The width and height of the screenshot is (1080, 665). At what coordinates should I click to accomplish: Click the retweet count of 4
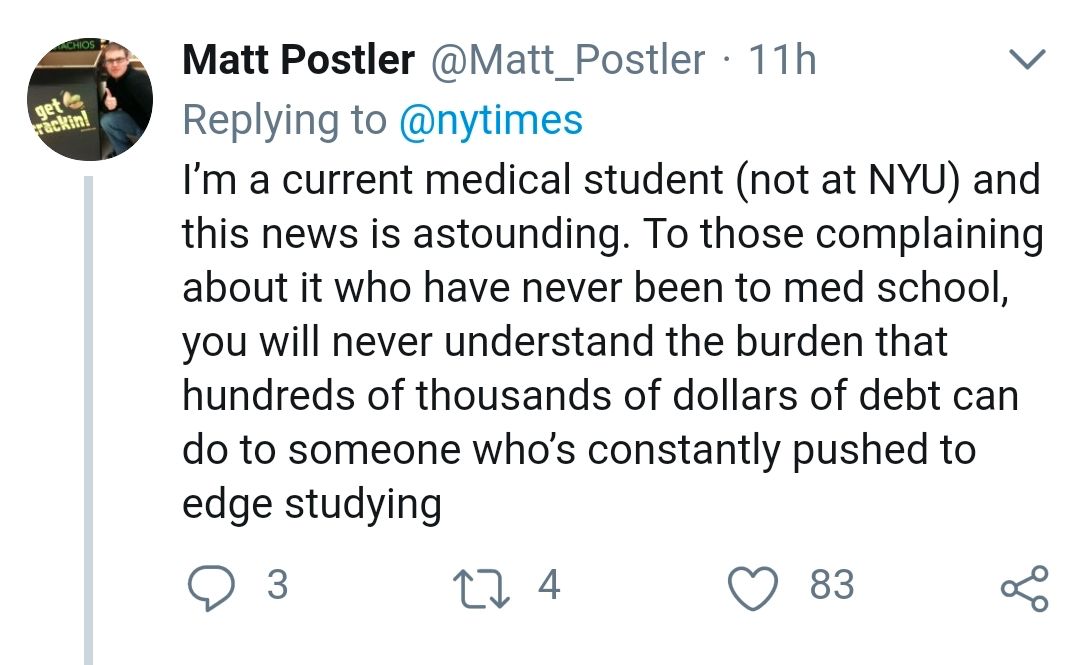click(549, 585)
